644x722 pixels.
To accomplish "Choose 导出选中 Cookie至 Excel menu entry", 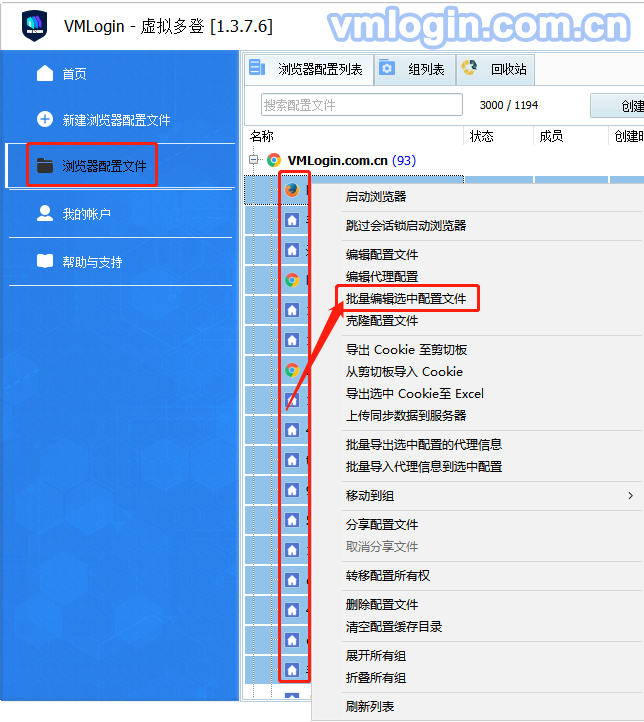I will click(414, 394).
